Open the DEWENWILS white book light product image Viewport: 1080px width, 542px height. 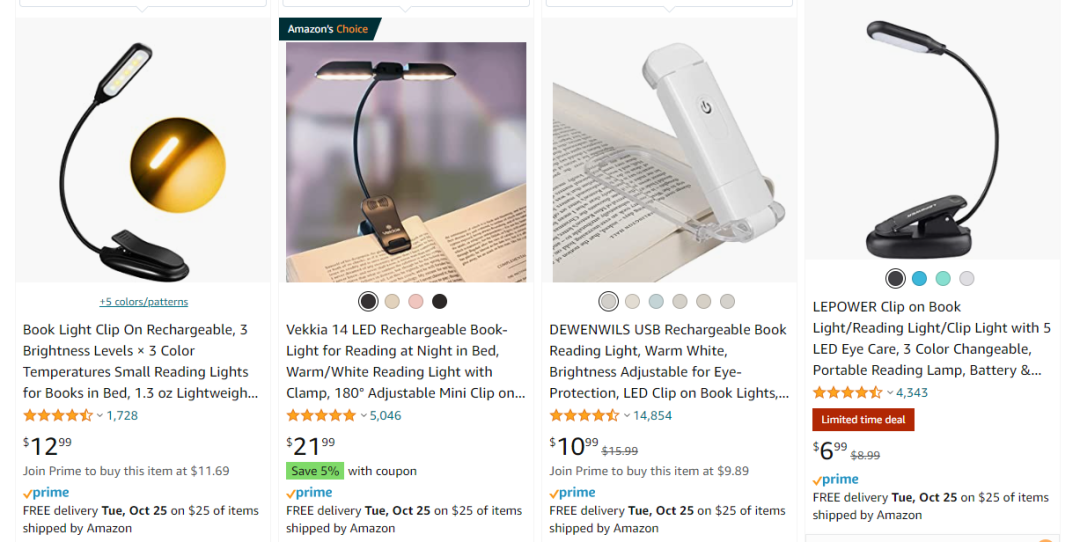669,150
